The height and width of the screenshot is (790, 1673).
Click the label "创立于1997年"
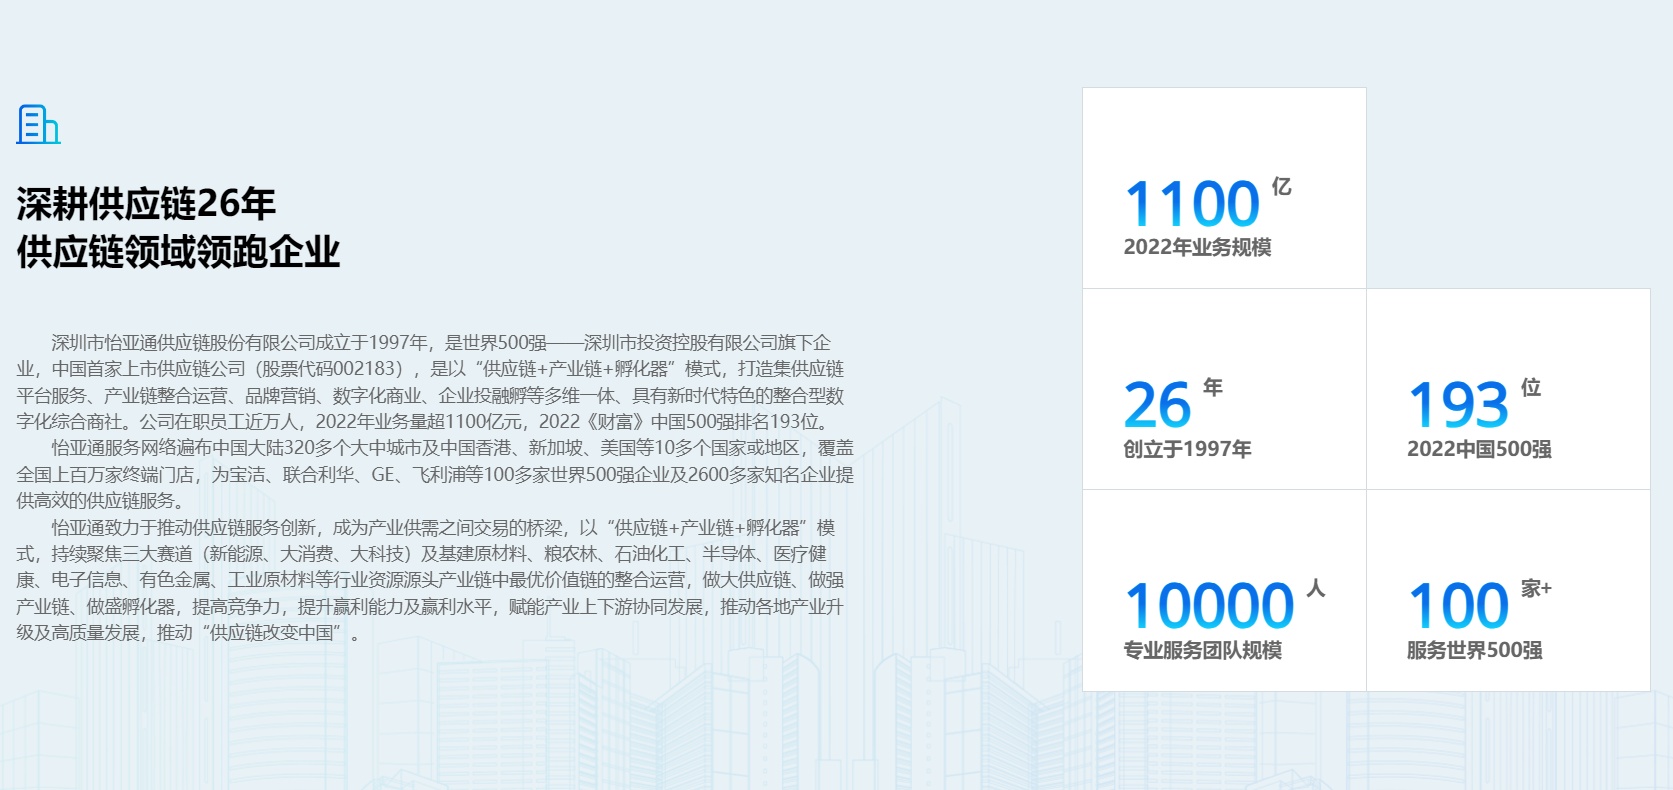point(1187,449)
